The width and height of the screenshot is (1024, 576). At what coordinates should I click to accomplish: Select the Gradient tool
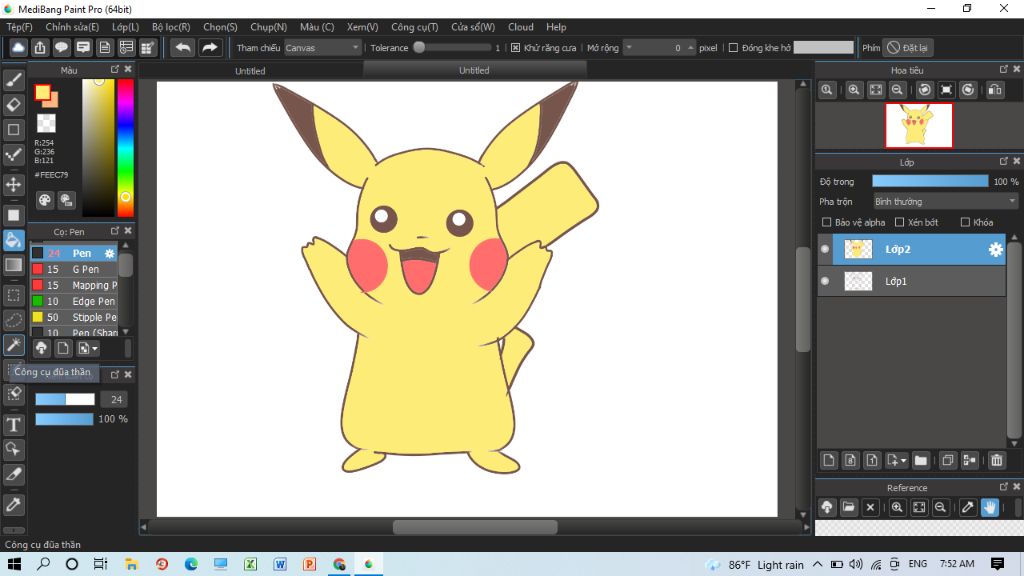(14, 265)
